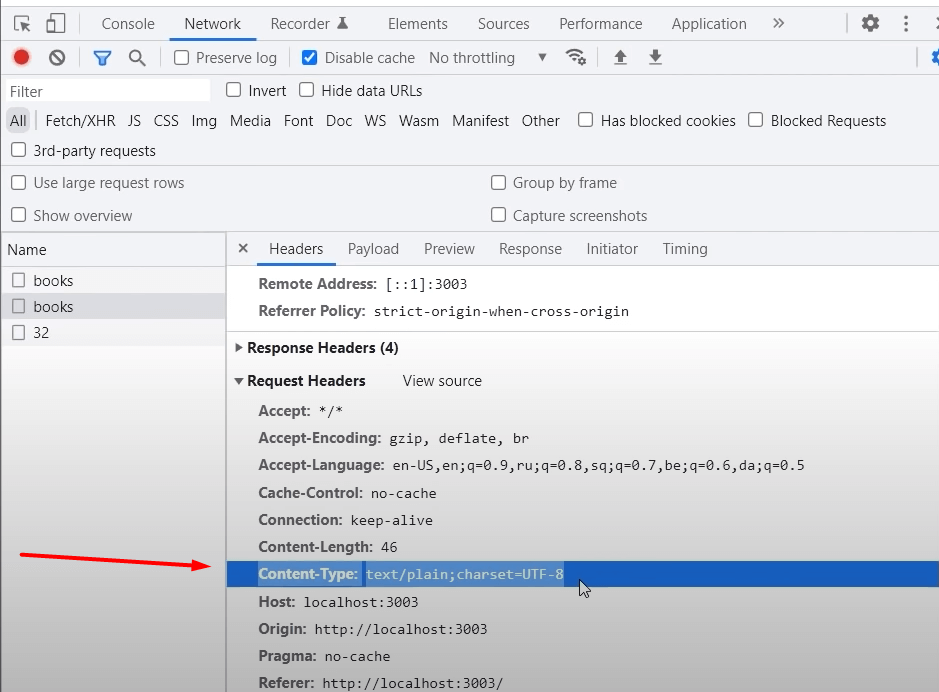Clear the network log
Image resolution: width=939 pixels, height=692 pixels.
(57, 58)
